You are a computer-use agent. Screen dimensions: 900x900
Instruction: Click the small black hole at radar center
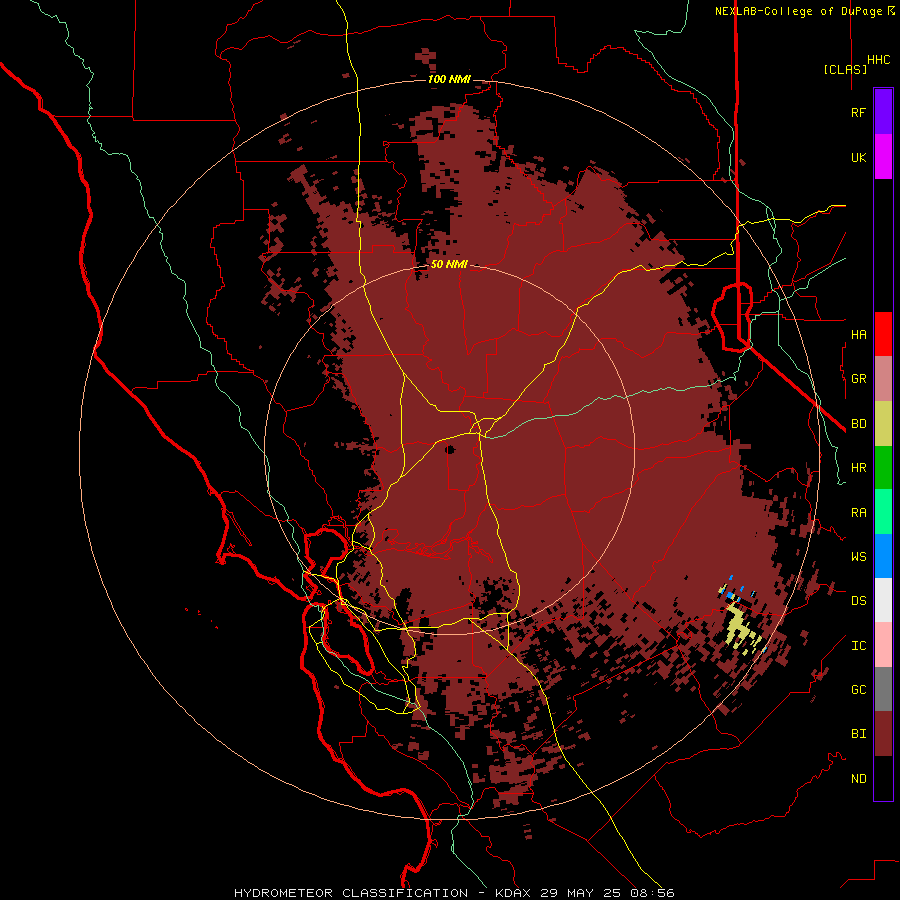coord(450,450)
